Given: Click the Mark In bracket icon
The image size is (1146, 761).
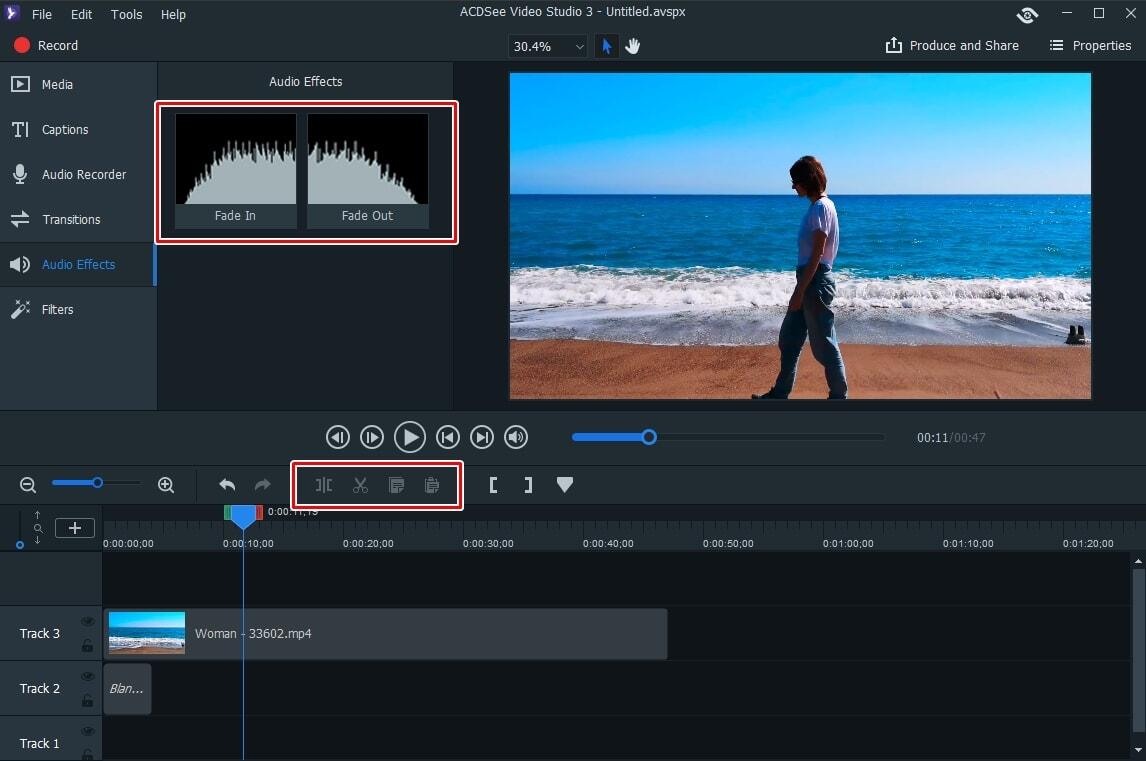Looking at the screenshot, I should pyautogui.click(x=493, y=485).
